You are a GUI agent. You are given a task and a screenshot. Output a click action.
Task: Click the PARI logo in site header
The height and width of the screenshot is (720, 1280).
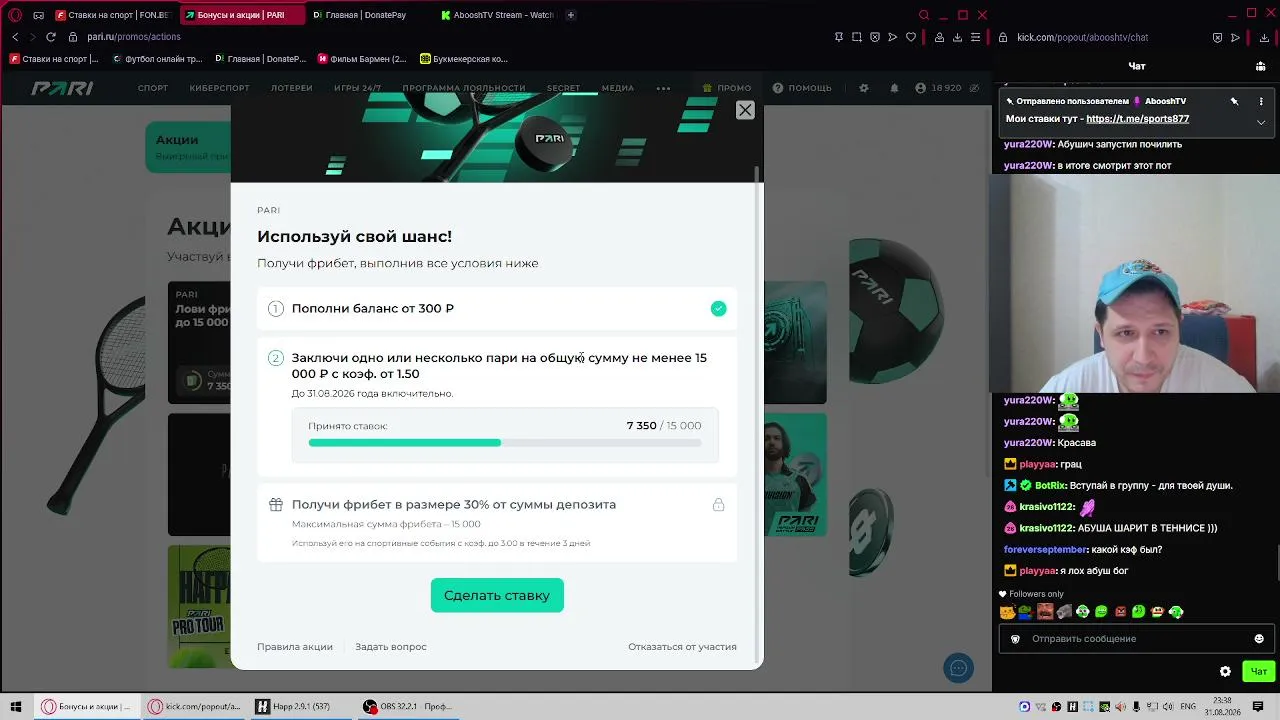coord(62,88)
